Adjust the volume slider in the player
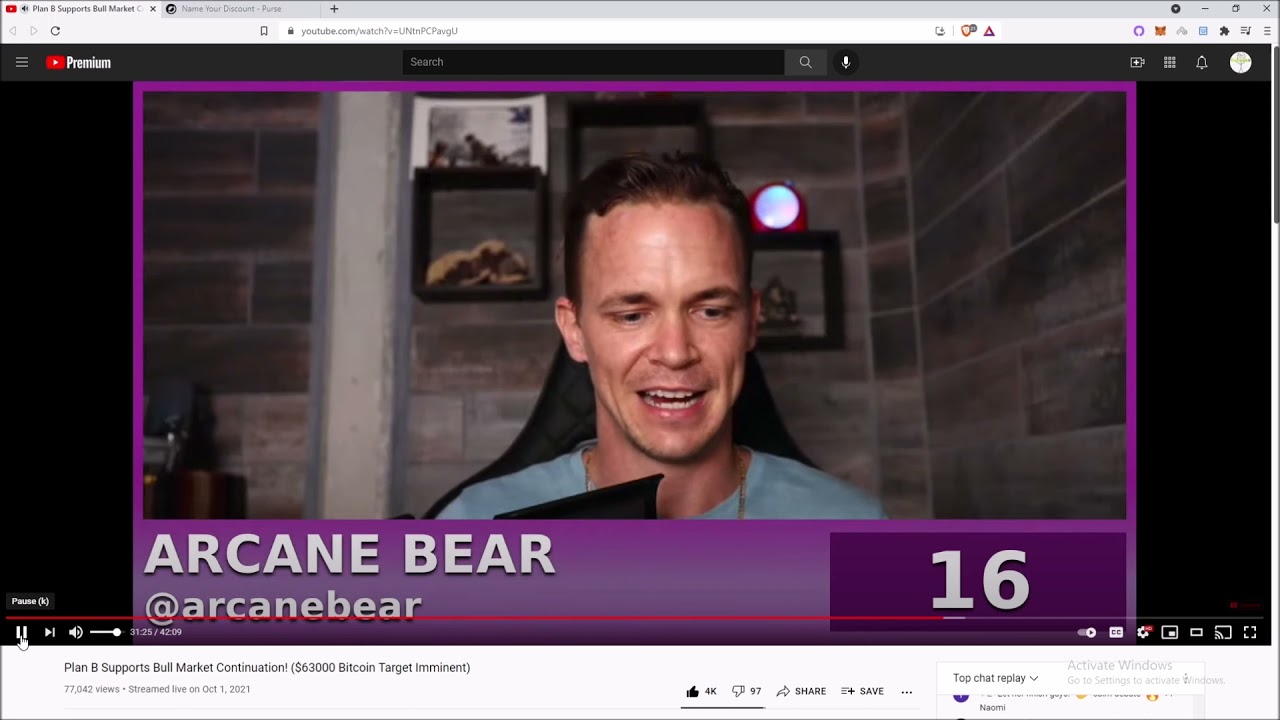 105,632
